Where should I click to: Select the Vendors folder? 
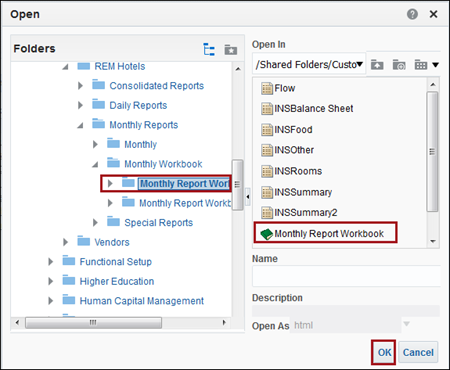click(112, 242)
